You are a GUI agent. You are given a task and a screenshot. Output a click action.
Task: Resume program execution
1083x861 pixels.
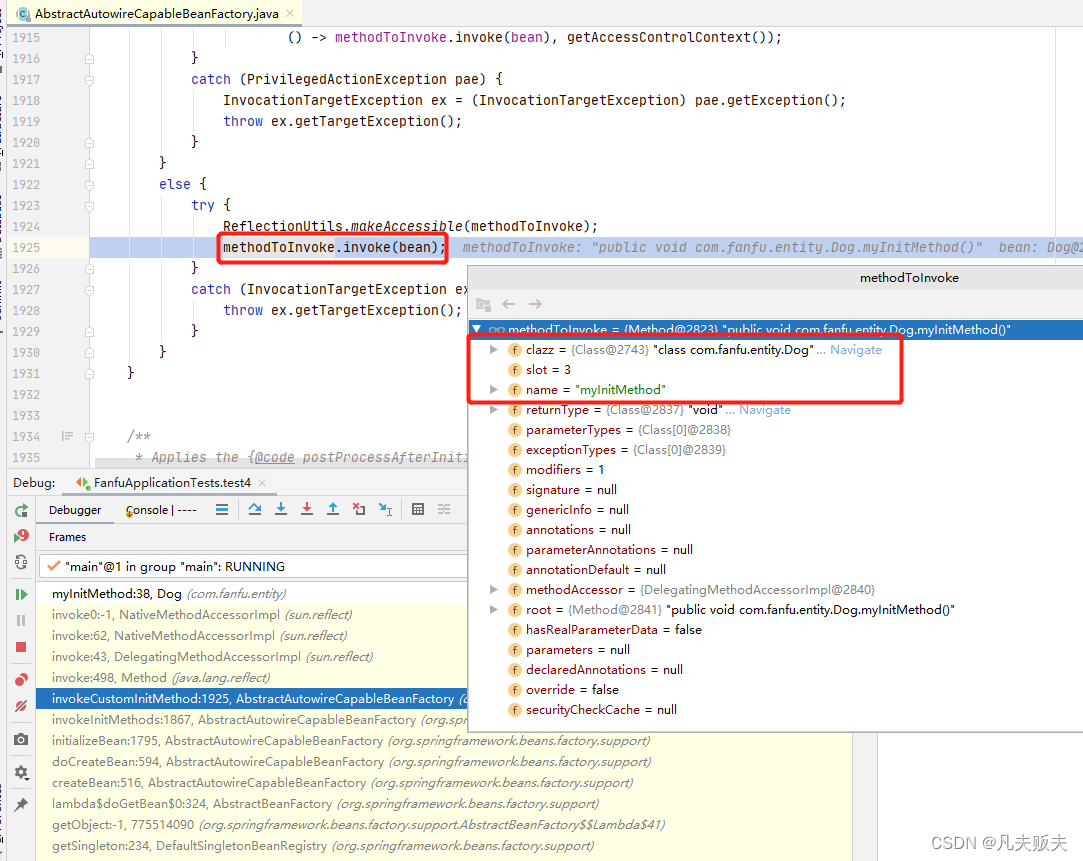[21, 594]
